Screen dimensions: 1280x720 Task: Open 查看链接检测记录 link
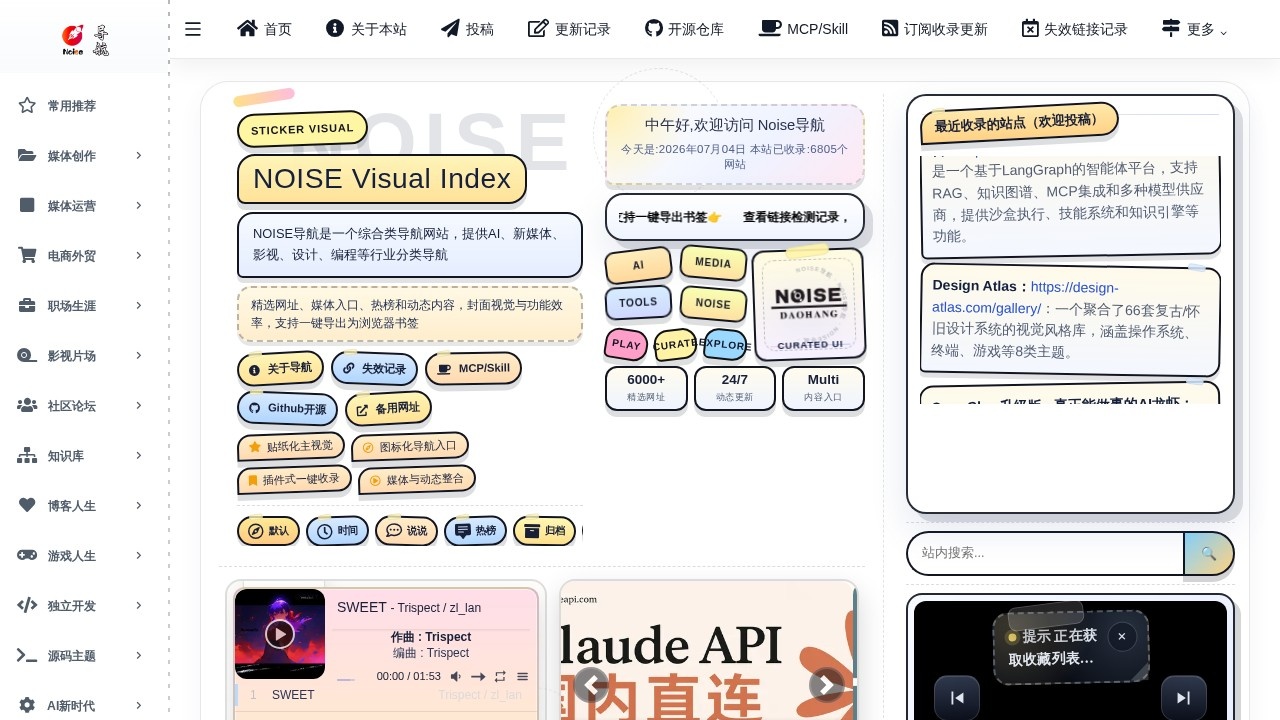coord(796,217)
